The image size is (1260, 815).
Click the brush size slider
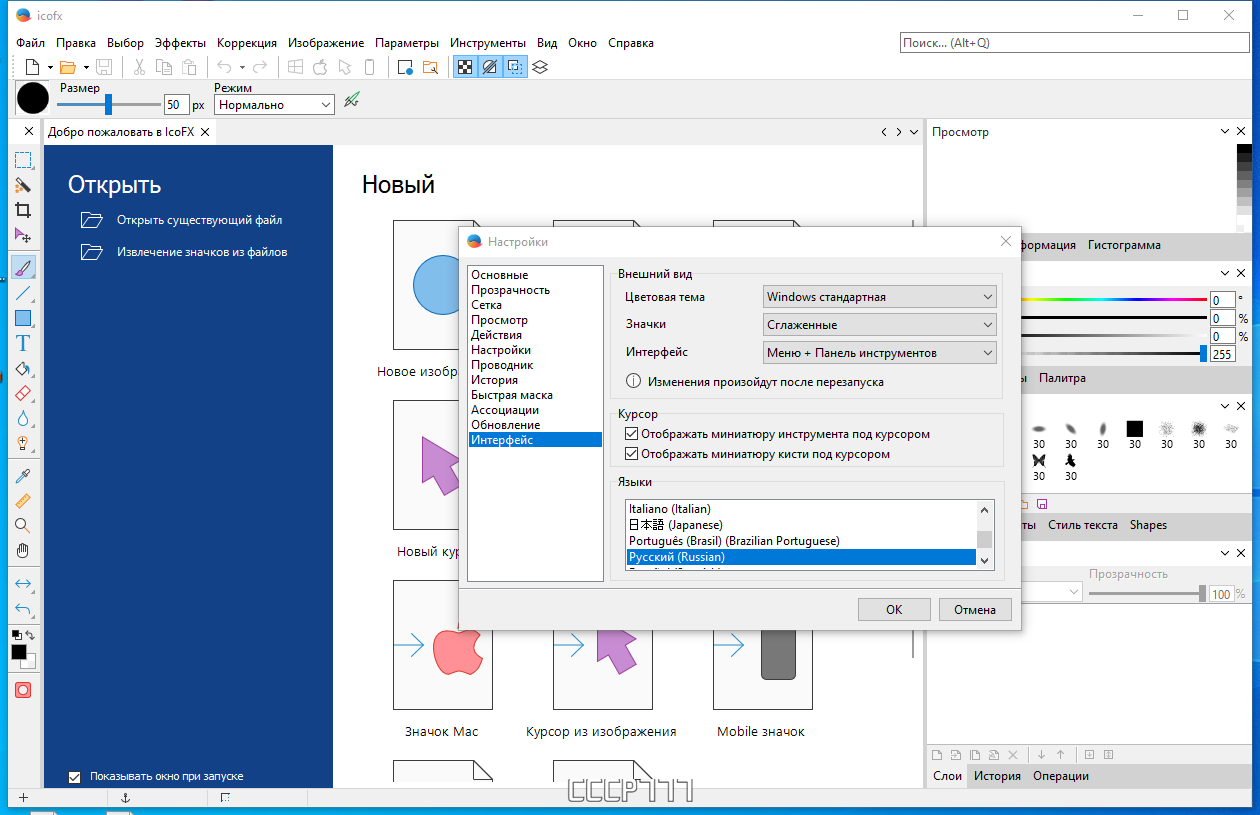pyautogui.click(x=108, y=104)
